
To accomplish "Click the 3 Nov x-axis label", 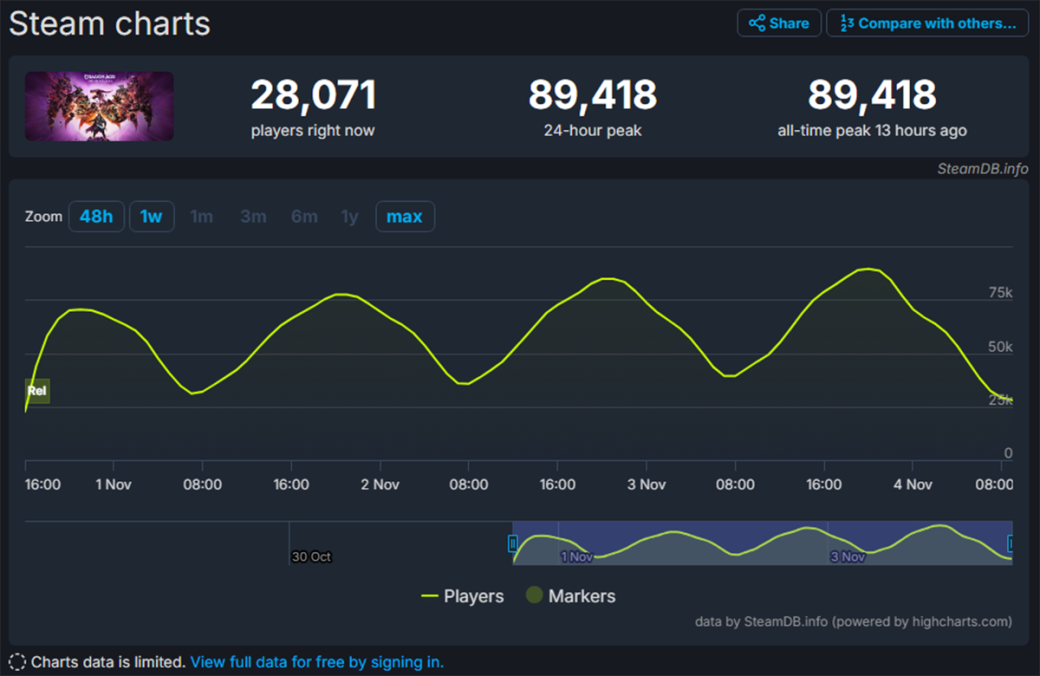I will pyautogui.click(x=647, y=485).
